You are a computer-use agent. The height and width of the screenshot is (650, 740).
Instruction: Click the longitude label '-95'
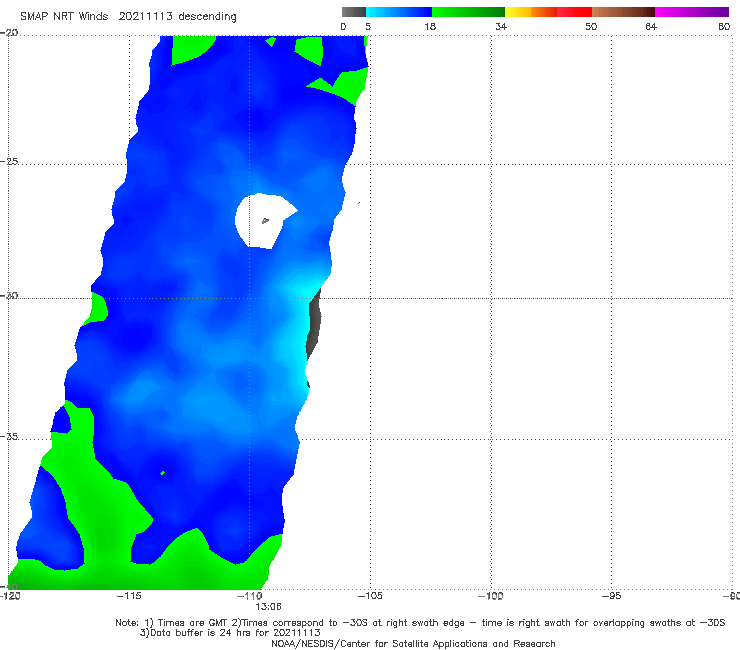(x=612, y=596)
